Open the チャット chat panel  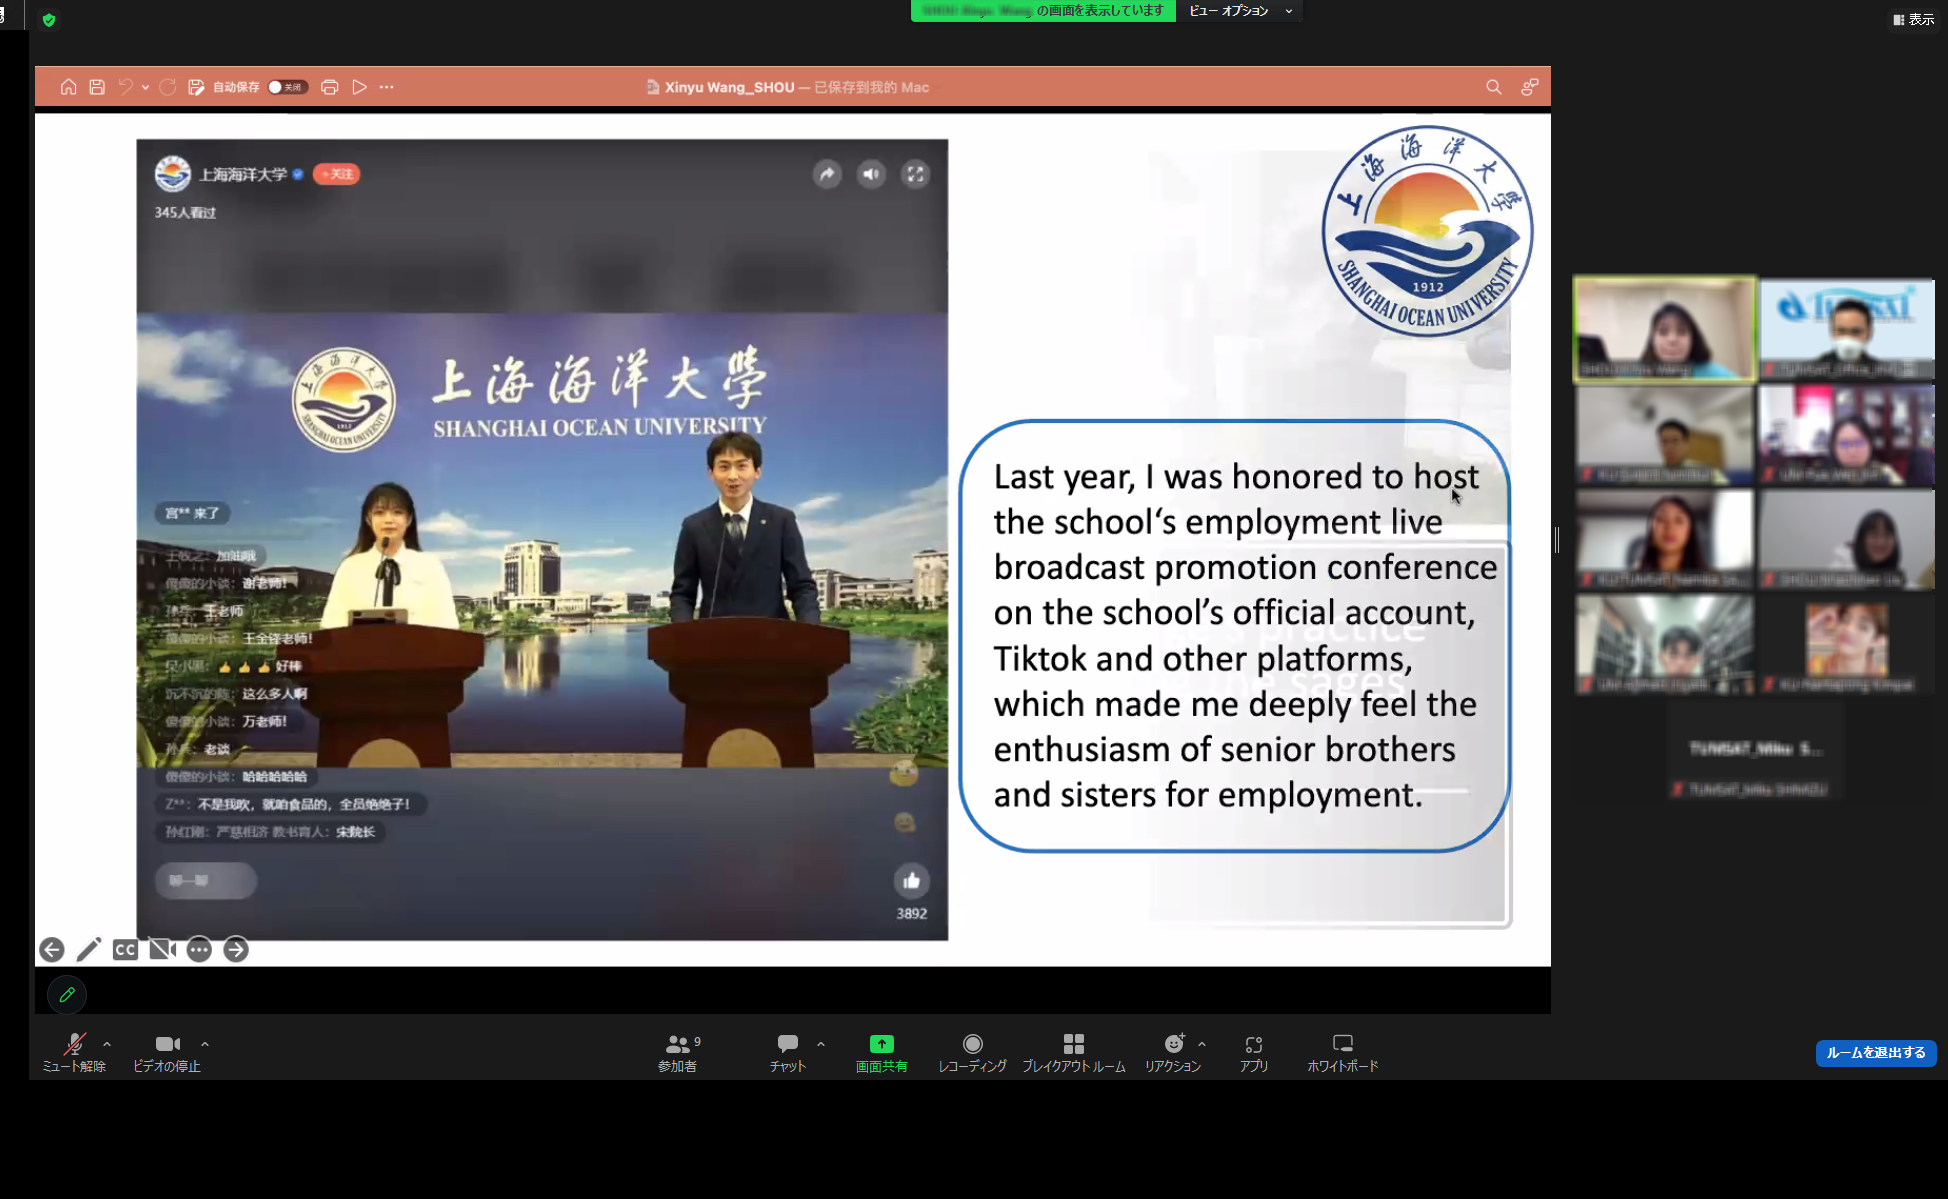coord(788,1053)
